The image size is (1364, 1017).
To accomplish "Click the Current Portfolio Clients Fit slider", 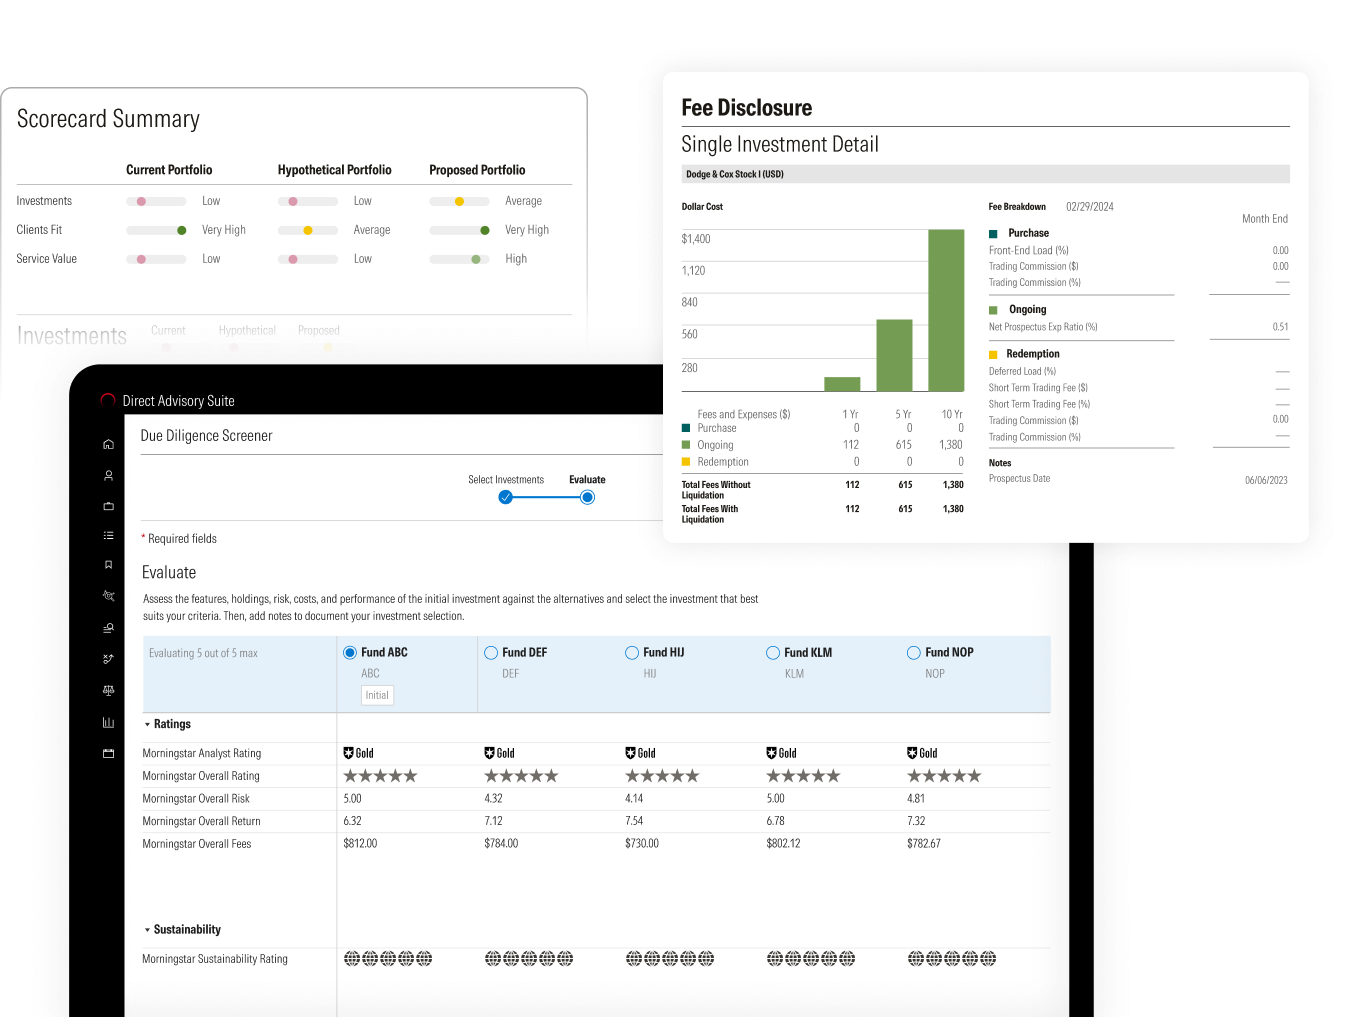I will (156, 230).
